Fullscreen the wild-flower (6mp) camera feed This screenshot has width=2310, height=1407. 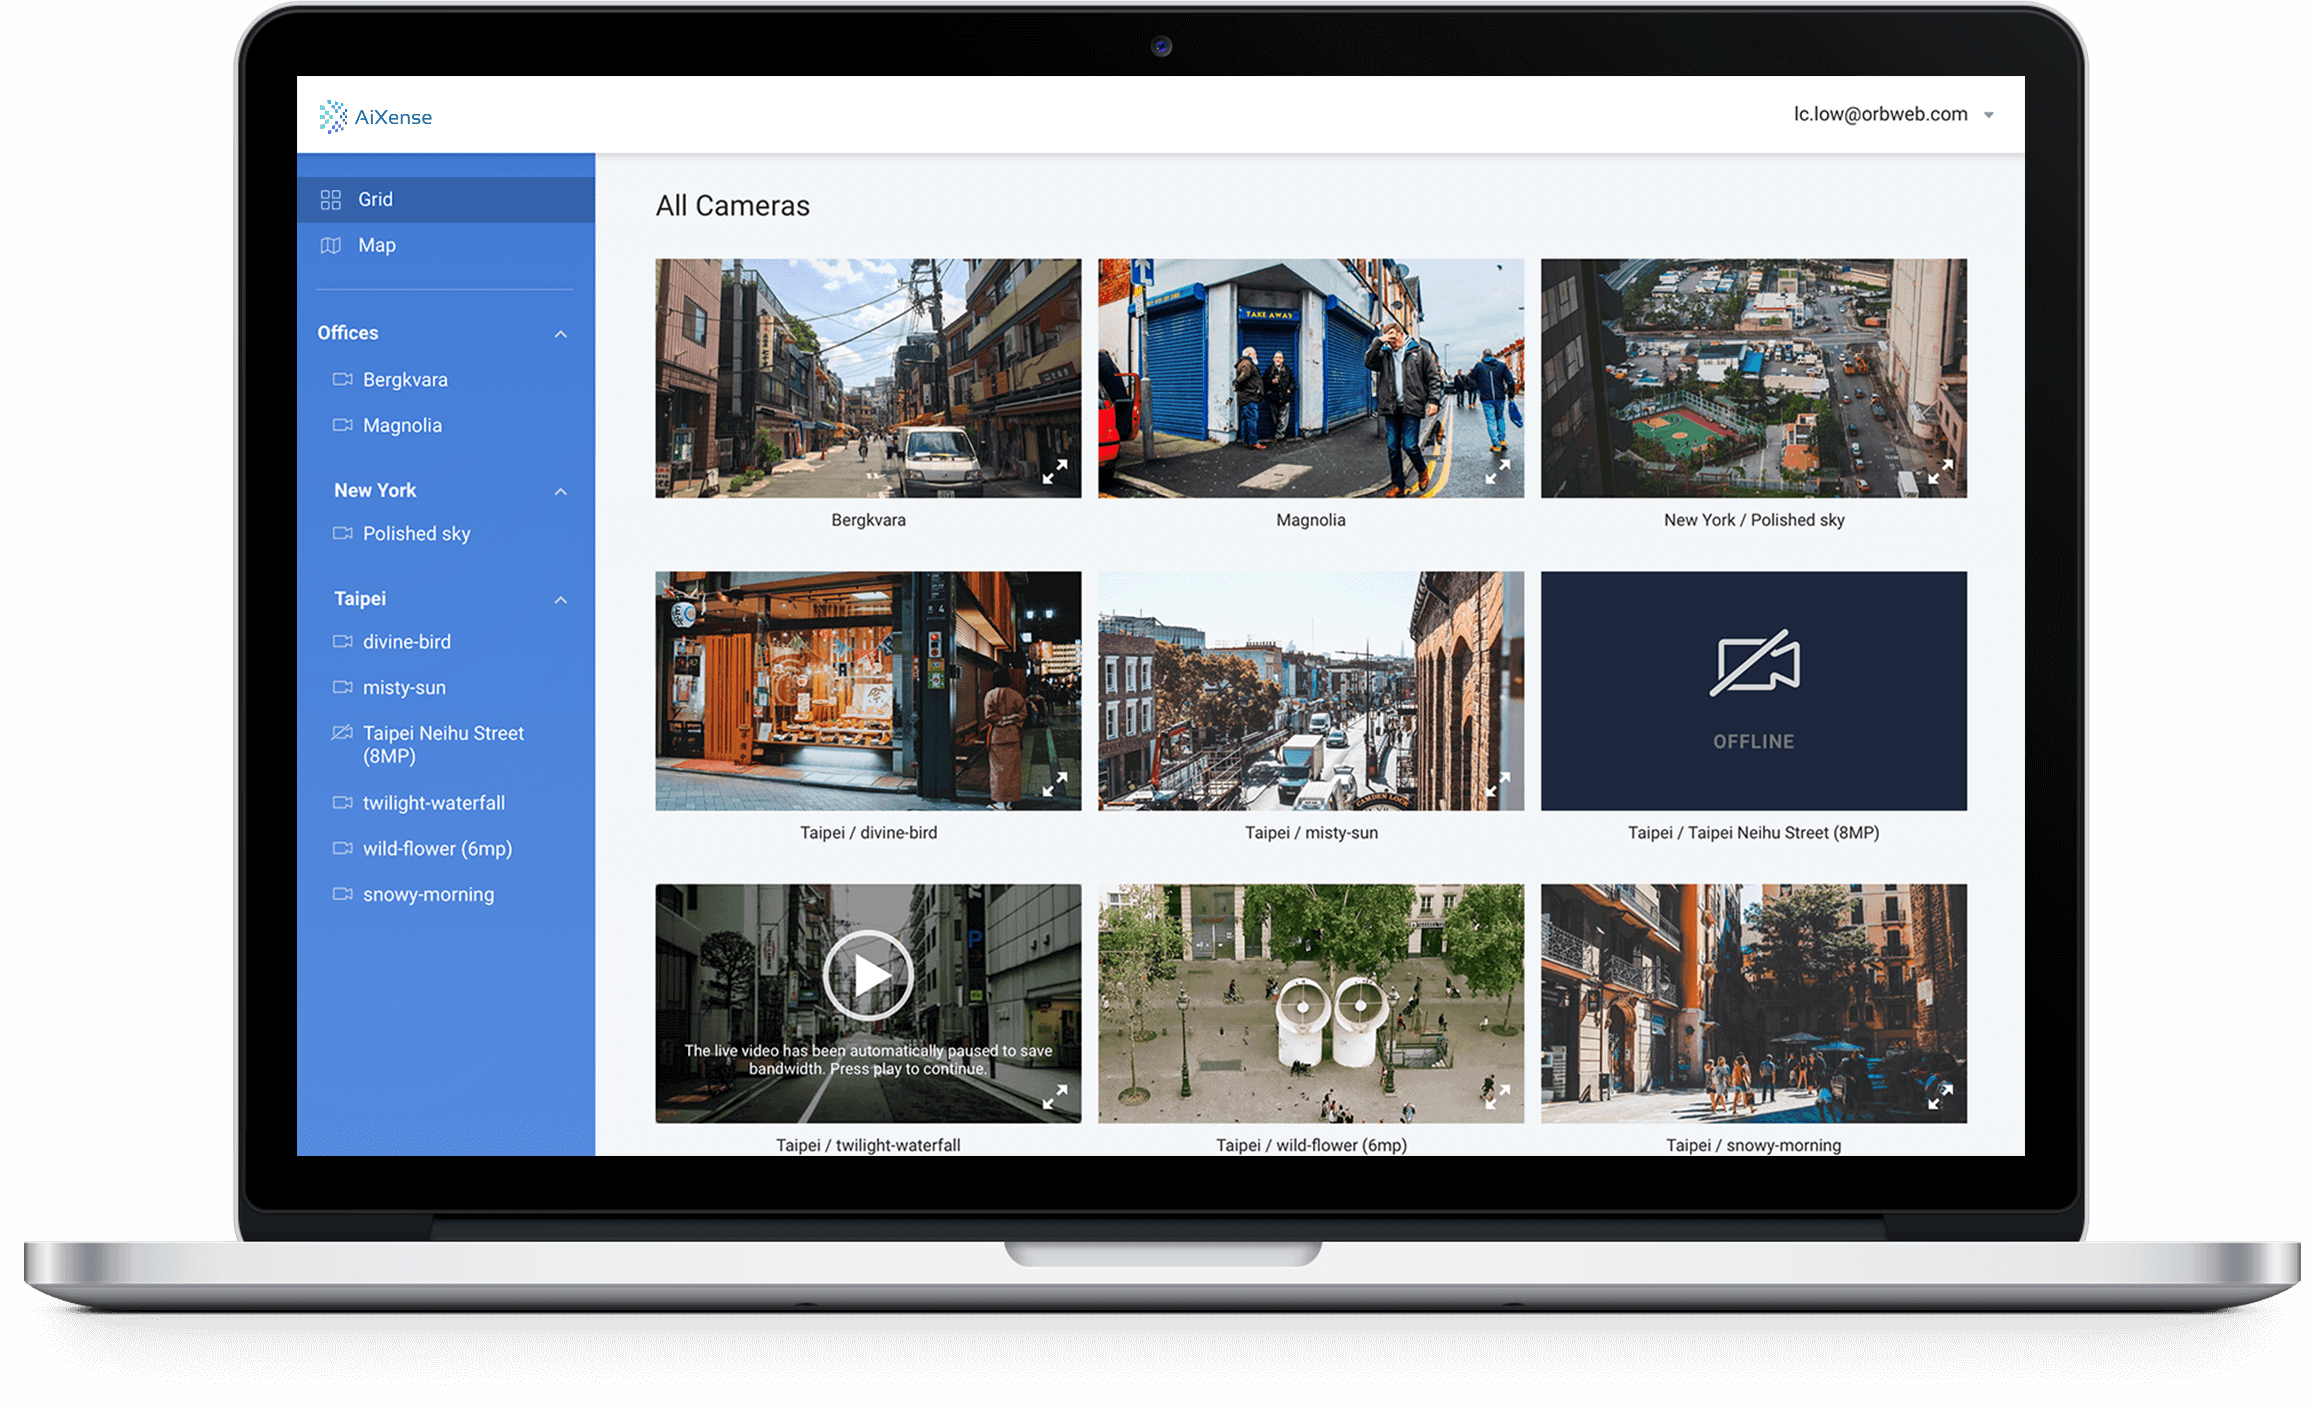(1497, 1097)
